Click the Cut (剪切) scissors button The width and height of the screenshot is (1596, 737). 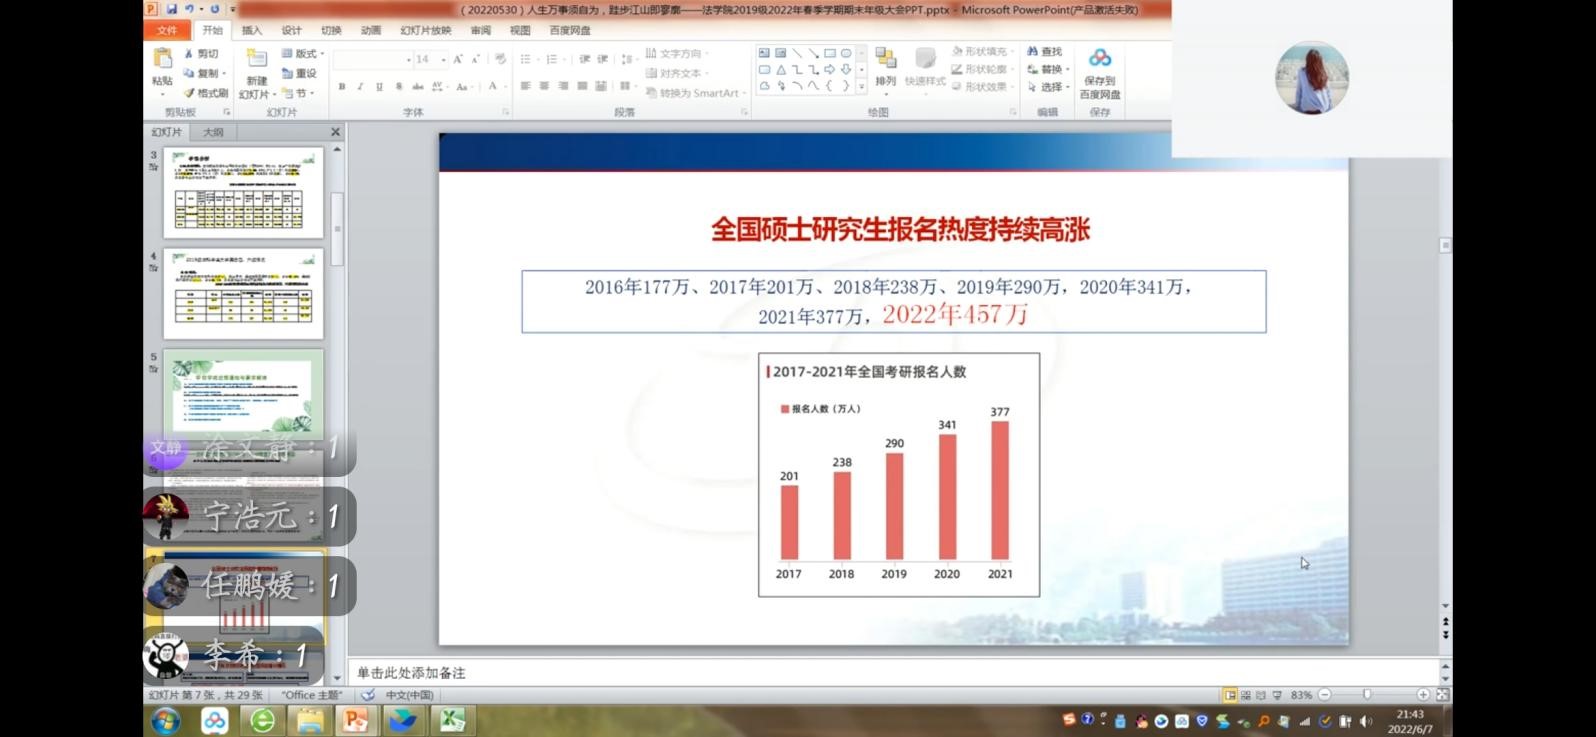tap(201, 54)
